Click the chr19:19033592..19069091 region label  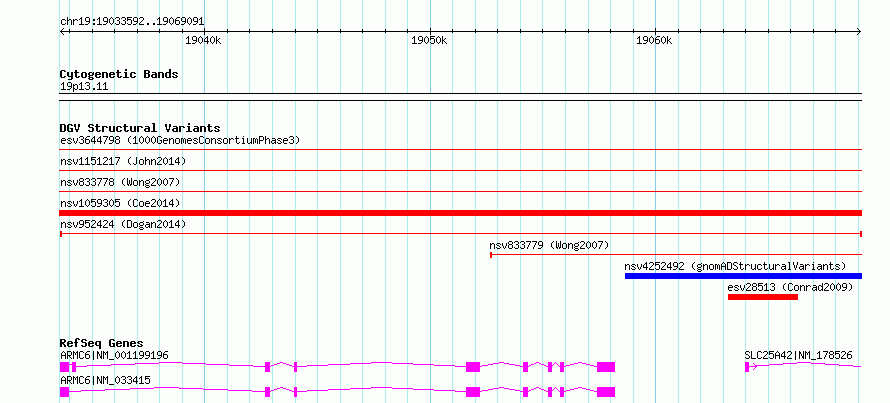click(132, 22)
